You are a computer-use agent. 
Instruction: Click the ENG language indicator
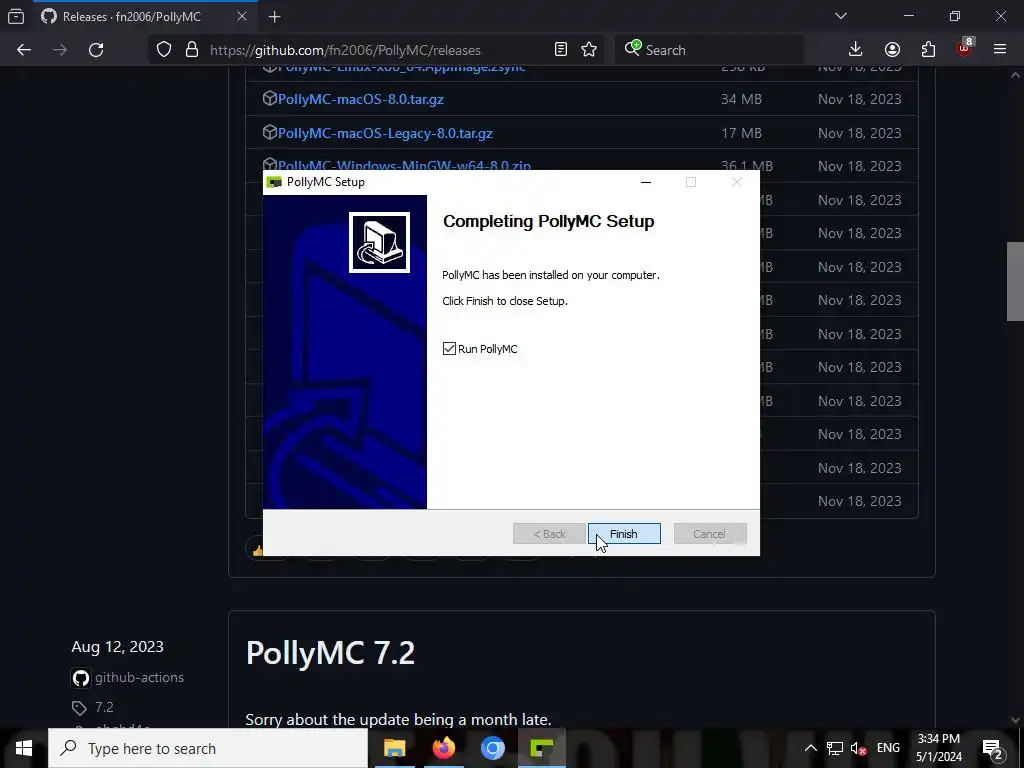[x=888, y=748]
